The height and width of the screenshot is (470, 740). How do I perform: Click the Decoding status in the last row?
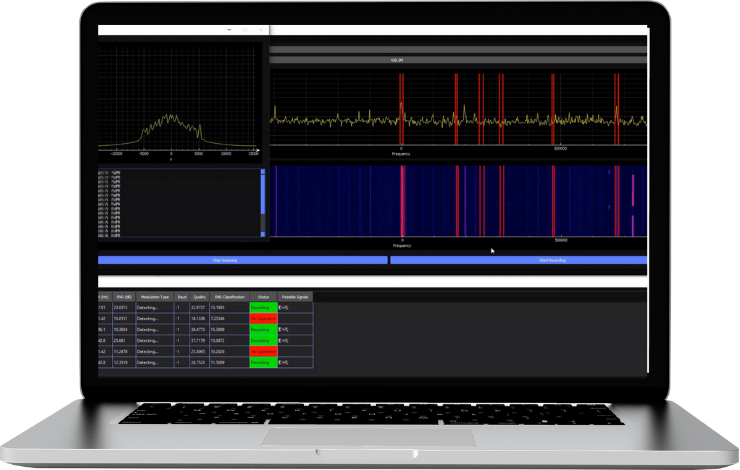point(263,362)
